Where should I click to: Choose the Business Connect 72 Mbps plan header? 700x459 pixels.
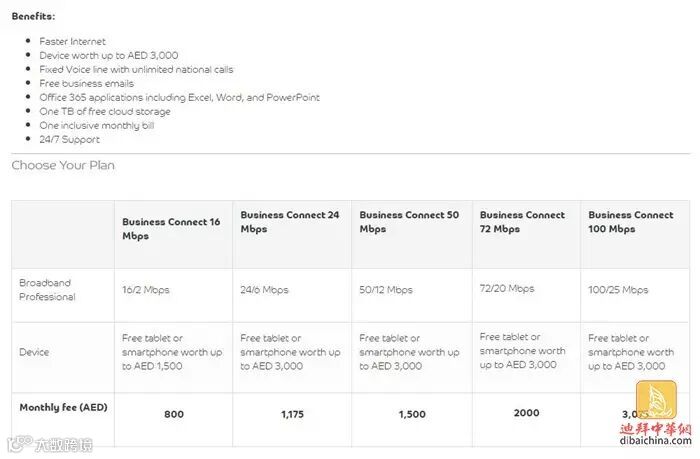[522, 221]
